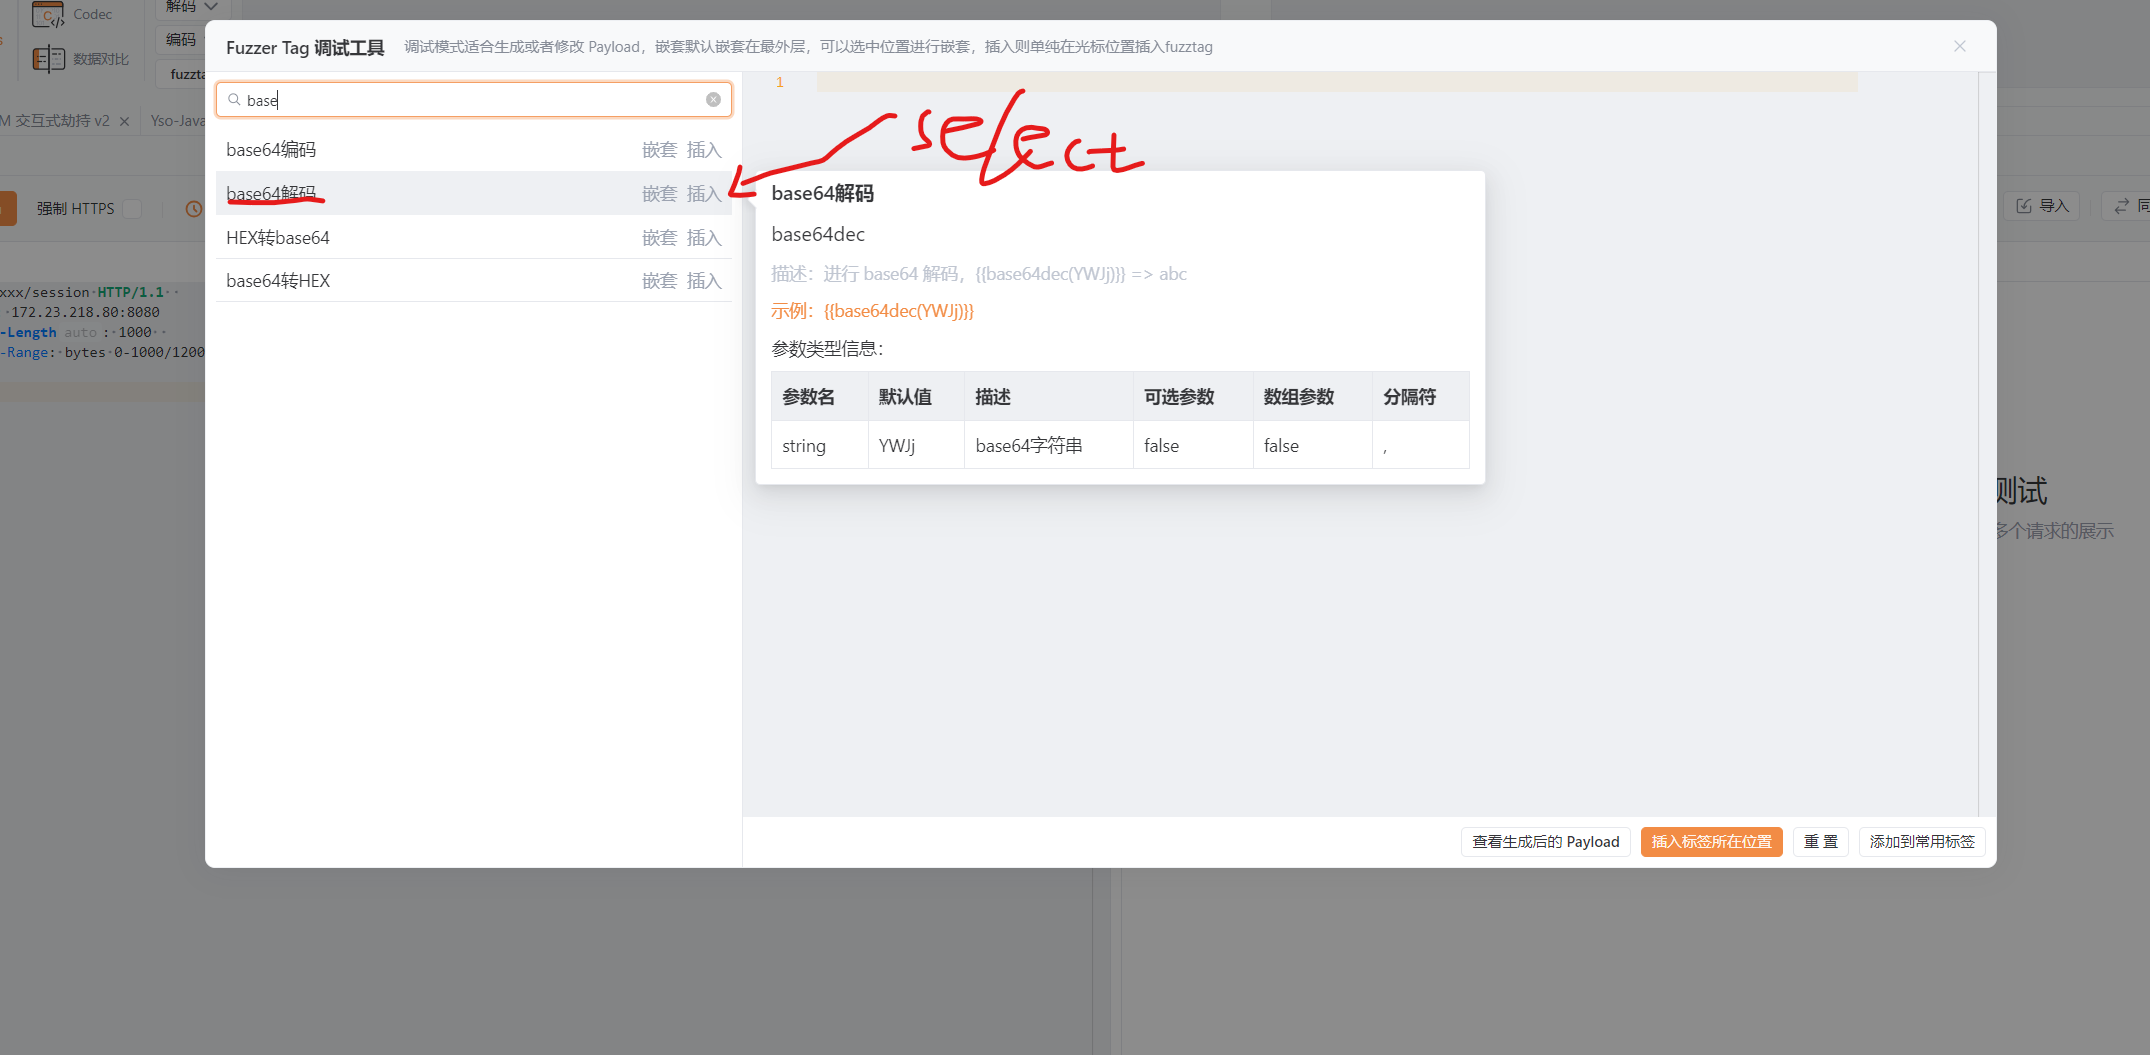Open 数据对比 icon in background window
This screenshot has height=1055, width=2150.
(48, 59)
